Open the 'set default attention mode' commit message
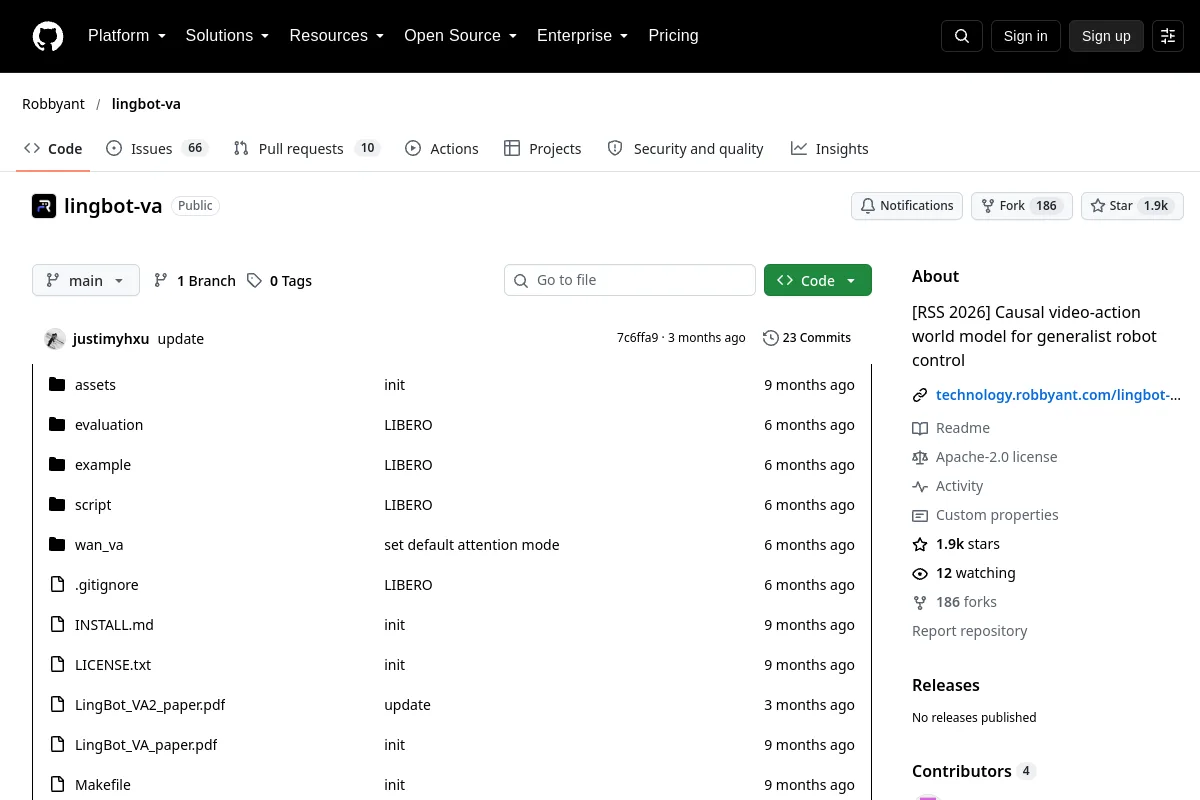The height and width of the screenshot is (800, 1200). [472, 545]
